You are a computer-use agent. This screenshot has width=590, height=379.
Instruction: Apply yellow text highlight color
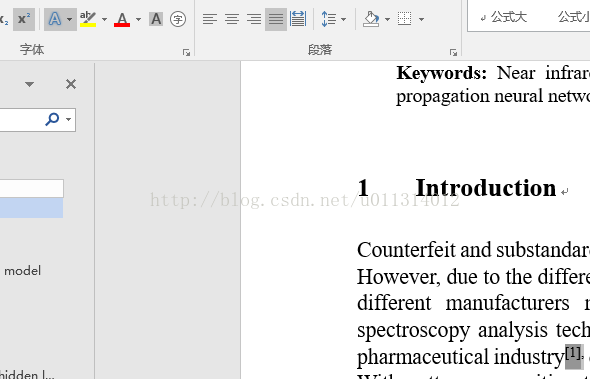88,19
